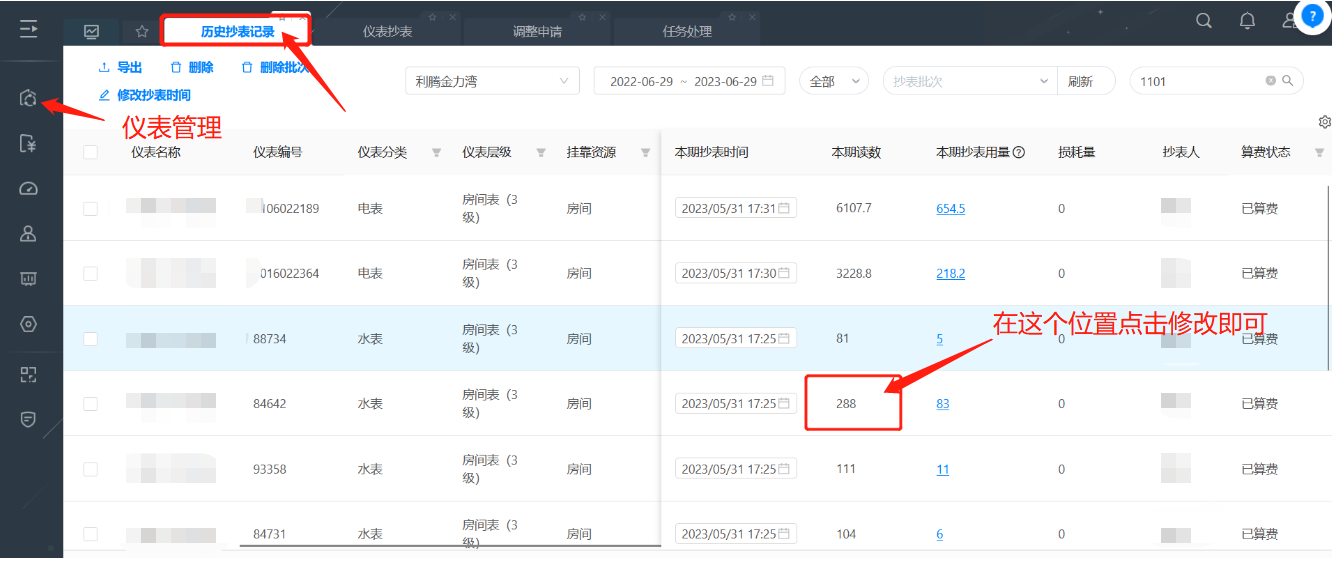The image size is (1333, 561).
Task: Check the row for meter 88734
Action: click(x=91, y=339)
